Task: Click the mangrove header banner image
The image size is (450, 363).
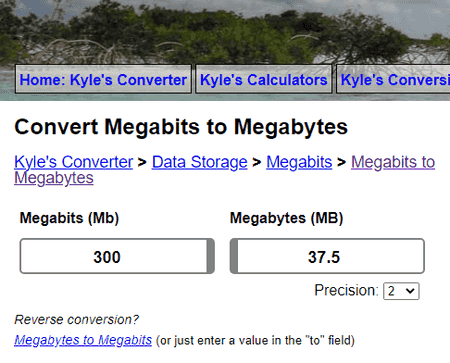Action: click(225, 32)
